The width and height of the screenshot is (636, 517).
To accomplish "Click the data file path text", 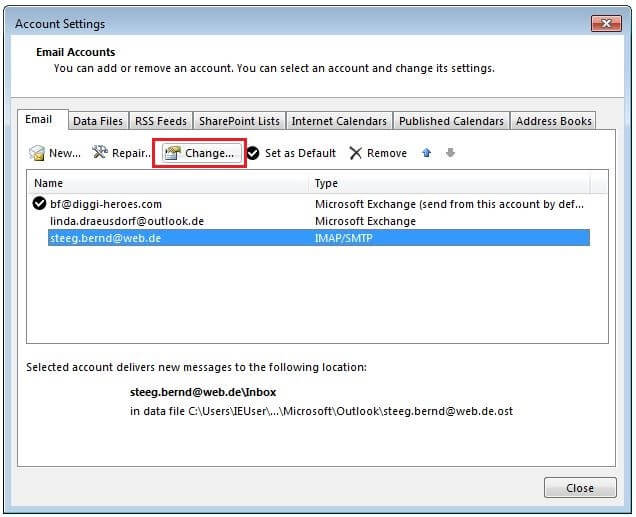I will click(321, 411).
